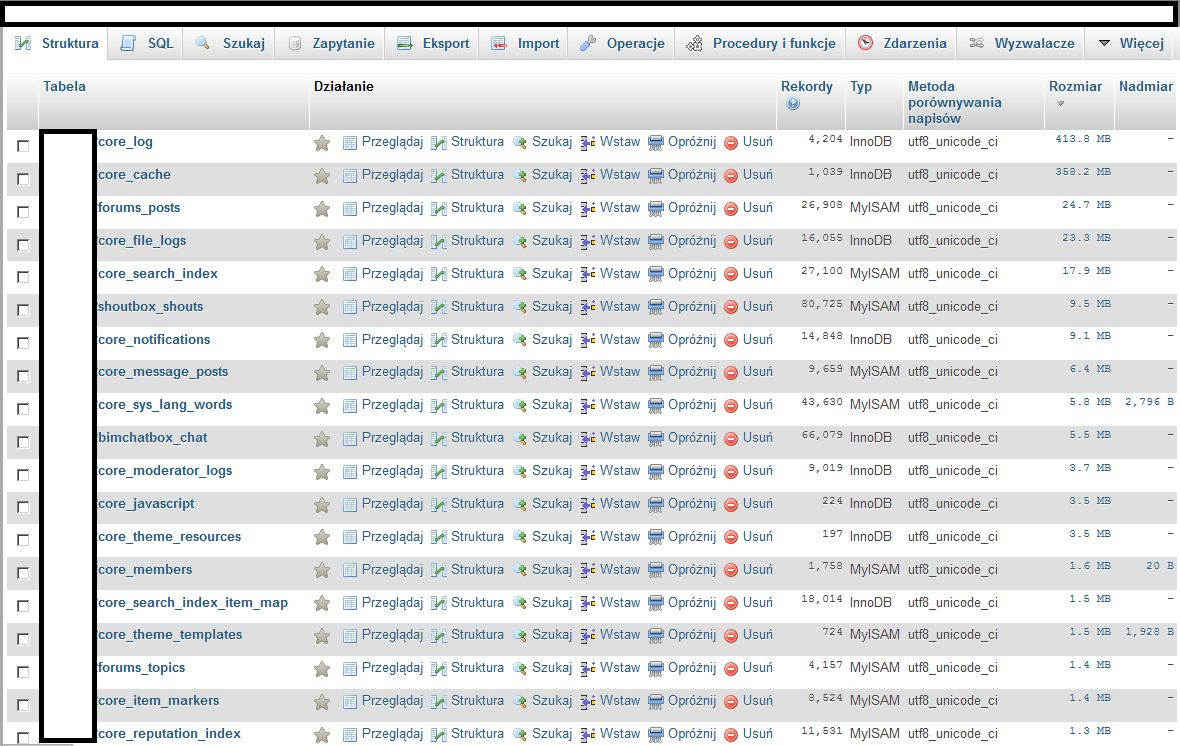Click the favorite star for core_log table
This screenshot has height=746, width=1180.
[322, 143]
